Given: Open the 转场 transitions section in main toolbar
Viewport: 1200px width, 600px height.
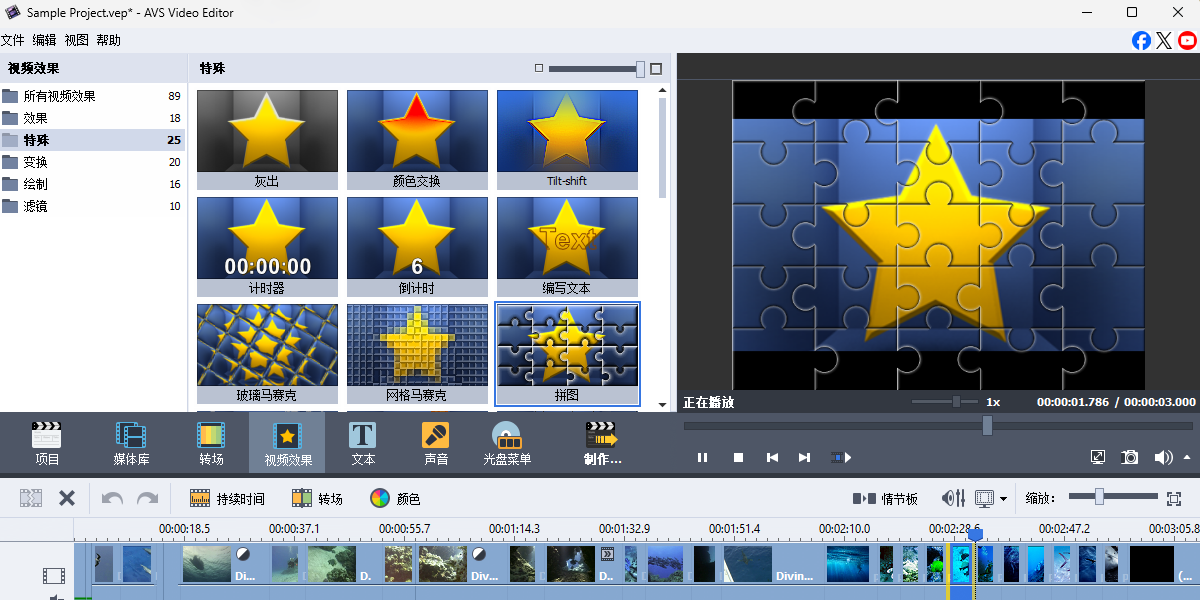Looking at the screenshot, I should pyautogui.click(x=211, y=444).
